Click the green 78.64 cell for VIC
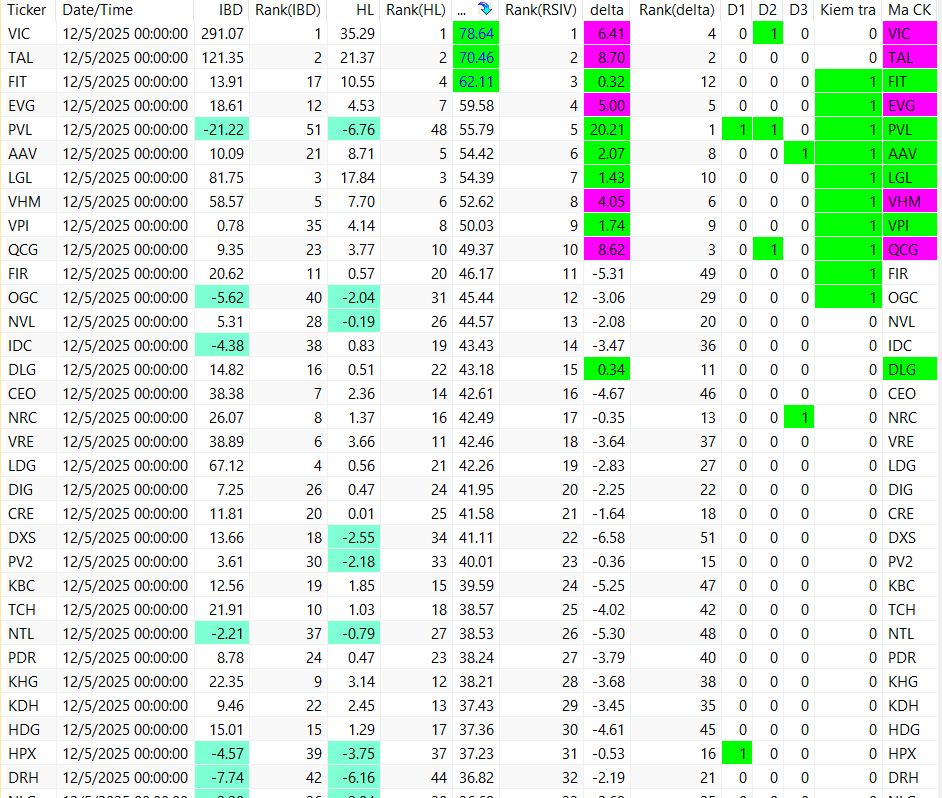 click(476, 34)
